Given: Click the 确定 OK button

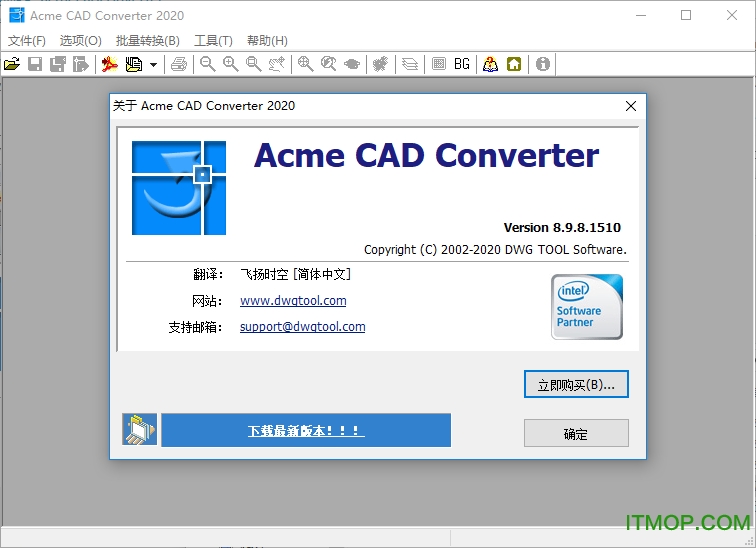Looking at the screenshot, I should tap(576, 433).
